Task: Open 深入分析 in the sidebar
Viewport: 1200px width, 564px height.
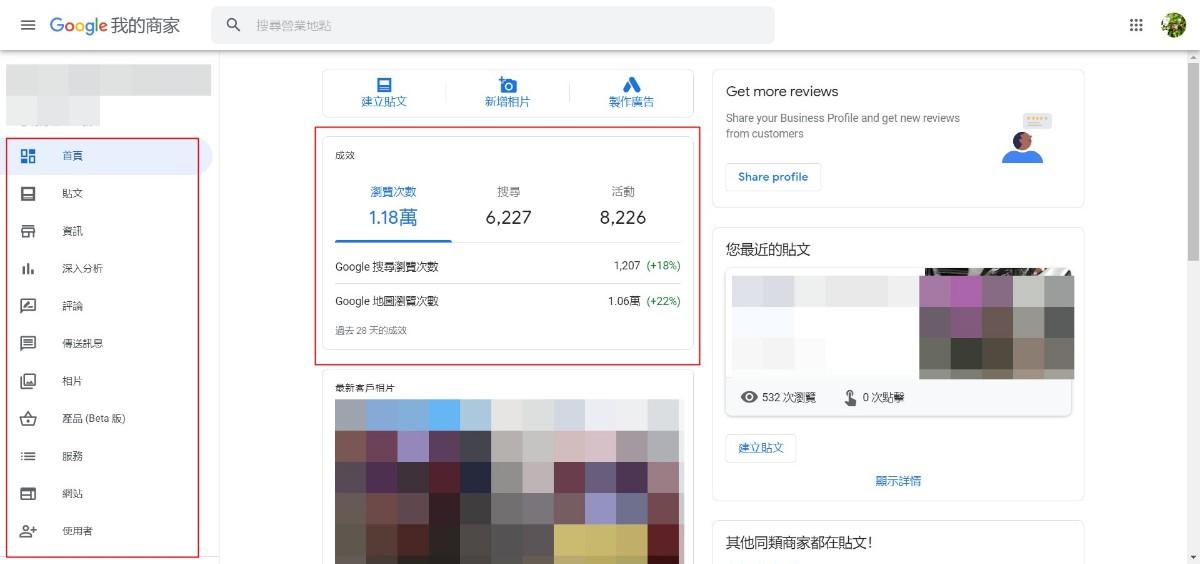Action: click(82, 268)
